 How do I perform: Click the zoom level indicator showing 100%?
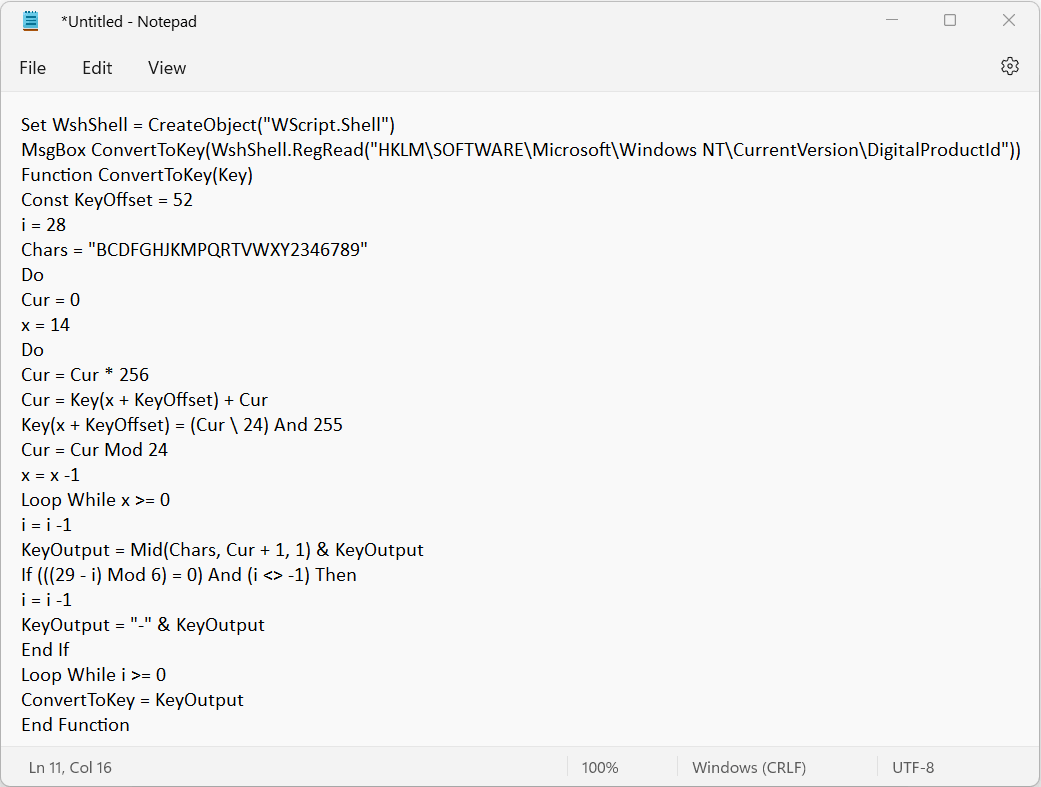pyautogui.click(x=599, y=767)
